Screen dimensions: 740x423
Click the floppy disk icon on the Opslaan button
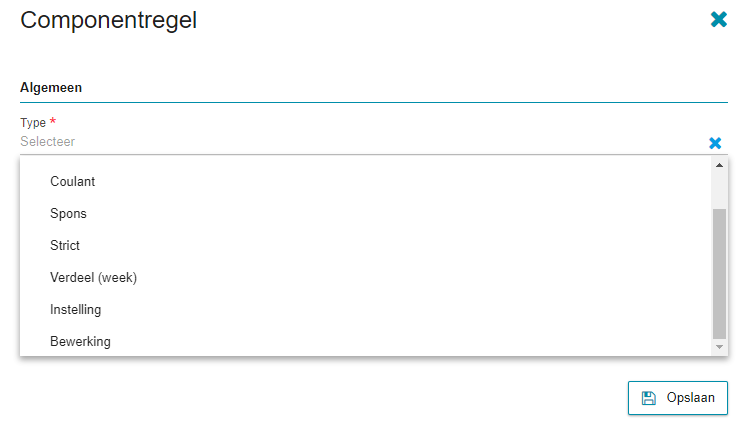(649, 398)
